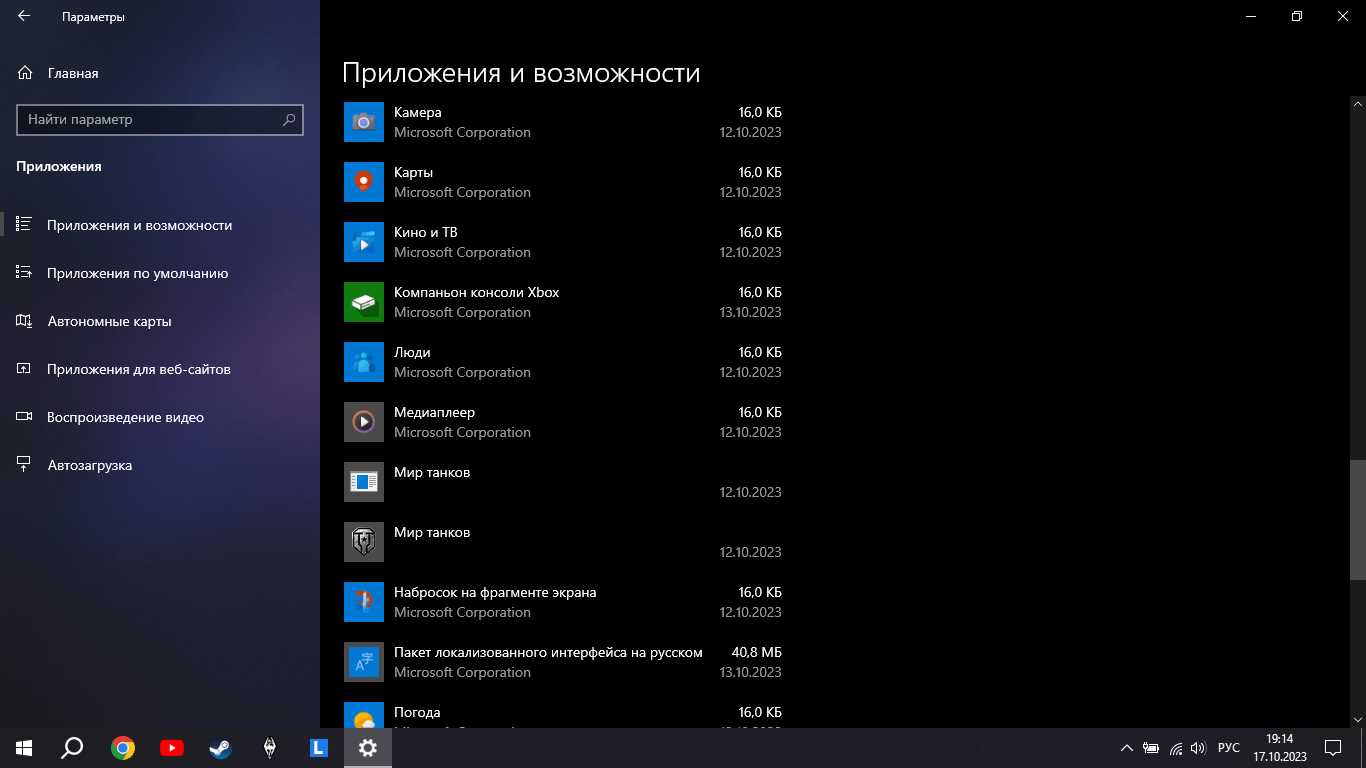
Task: Open the notification center icon
Action: 1333,747
